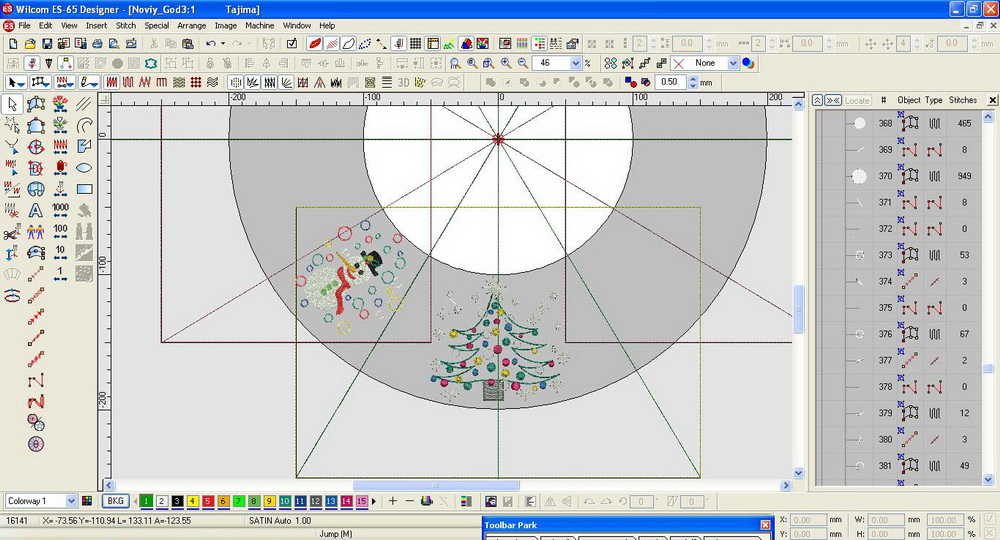The image size is (1000, 540).
Task: Select object row 370 with 949 stitches
Action: point(901,176)
